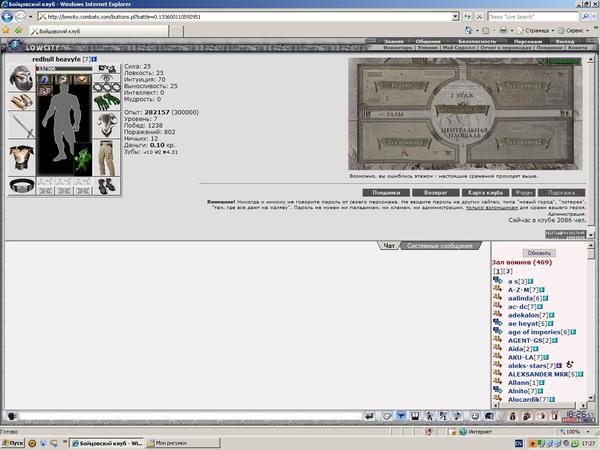Select player aalinda in the user list
The image size is (600, 450).
pyautogui.click(x=520, y=298)
